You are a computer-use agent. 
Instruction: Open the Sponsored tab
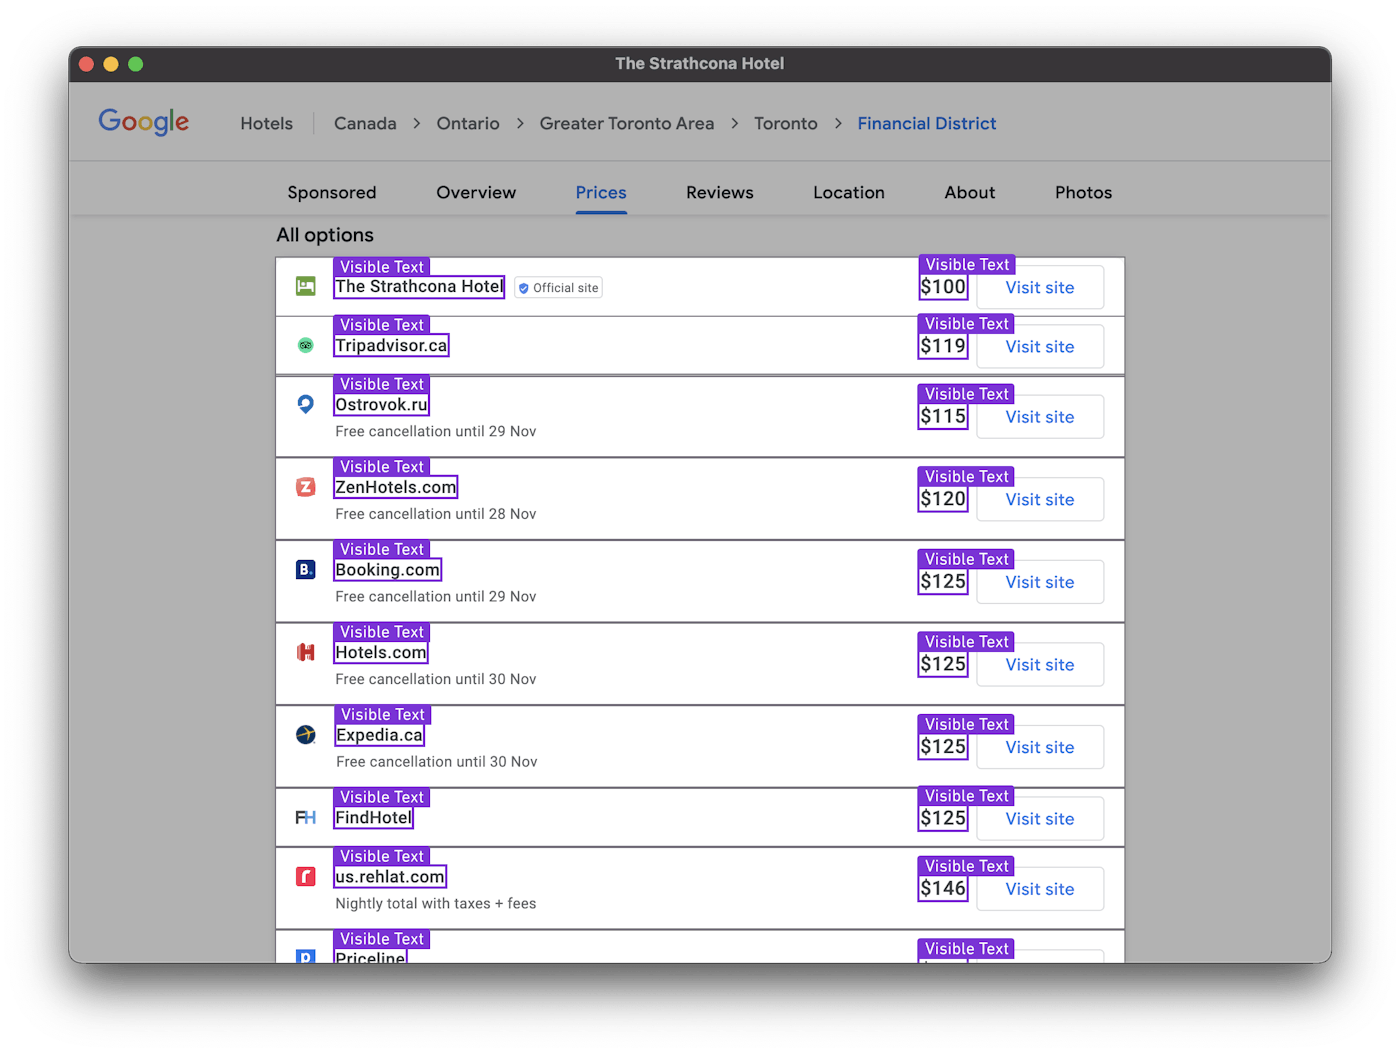[332, 192]
